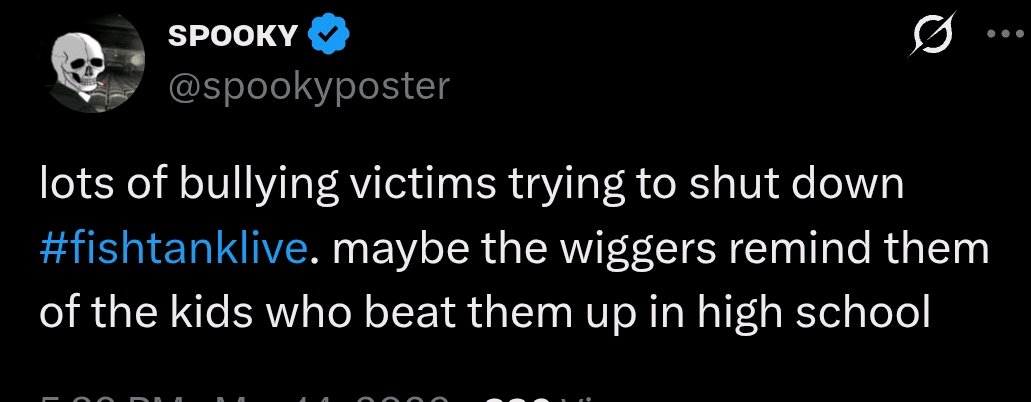Click the partially visible post timestamp
The width and height of the screenshot is (1031, 402).
[x=245, y=397]
